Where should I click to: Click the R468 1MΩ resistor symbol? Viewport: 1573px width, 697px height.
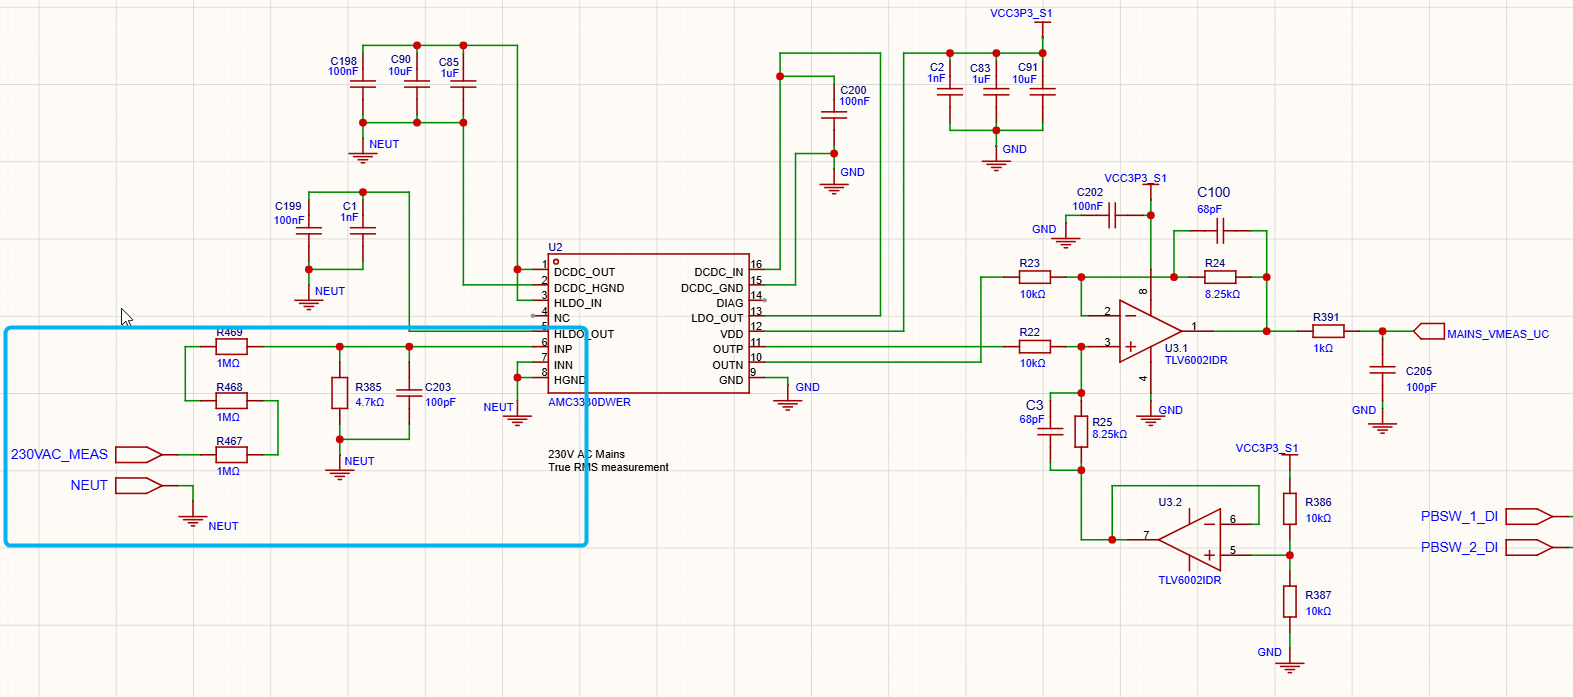(x=231, y=401)
